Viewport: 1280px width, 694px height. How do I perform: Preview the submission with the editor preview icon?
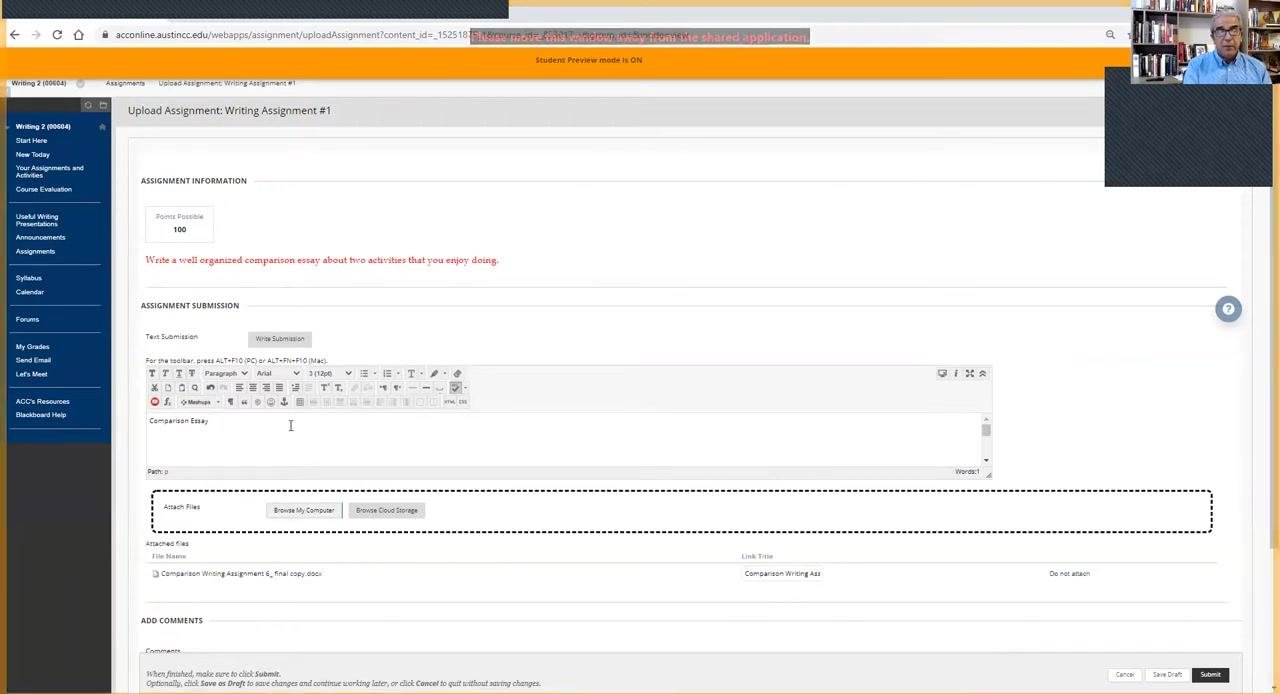click(x=942, y=373)
